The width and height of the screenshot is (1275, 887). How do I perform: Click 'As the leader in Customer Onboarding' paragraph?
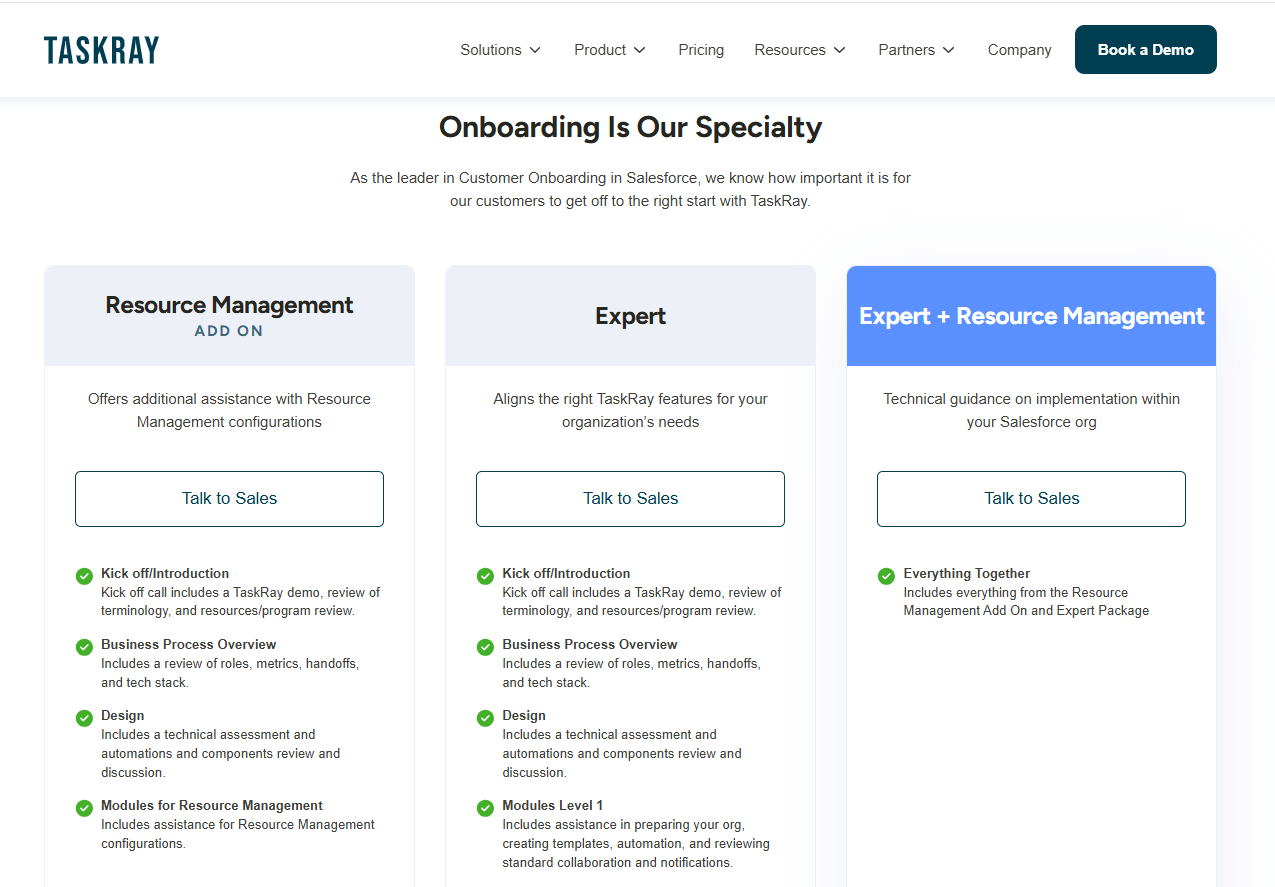[630, 189]
